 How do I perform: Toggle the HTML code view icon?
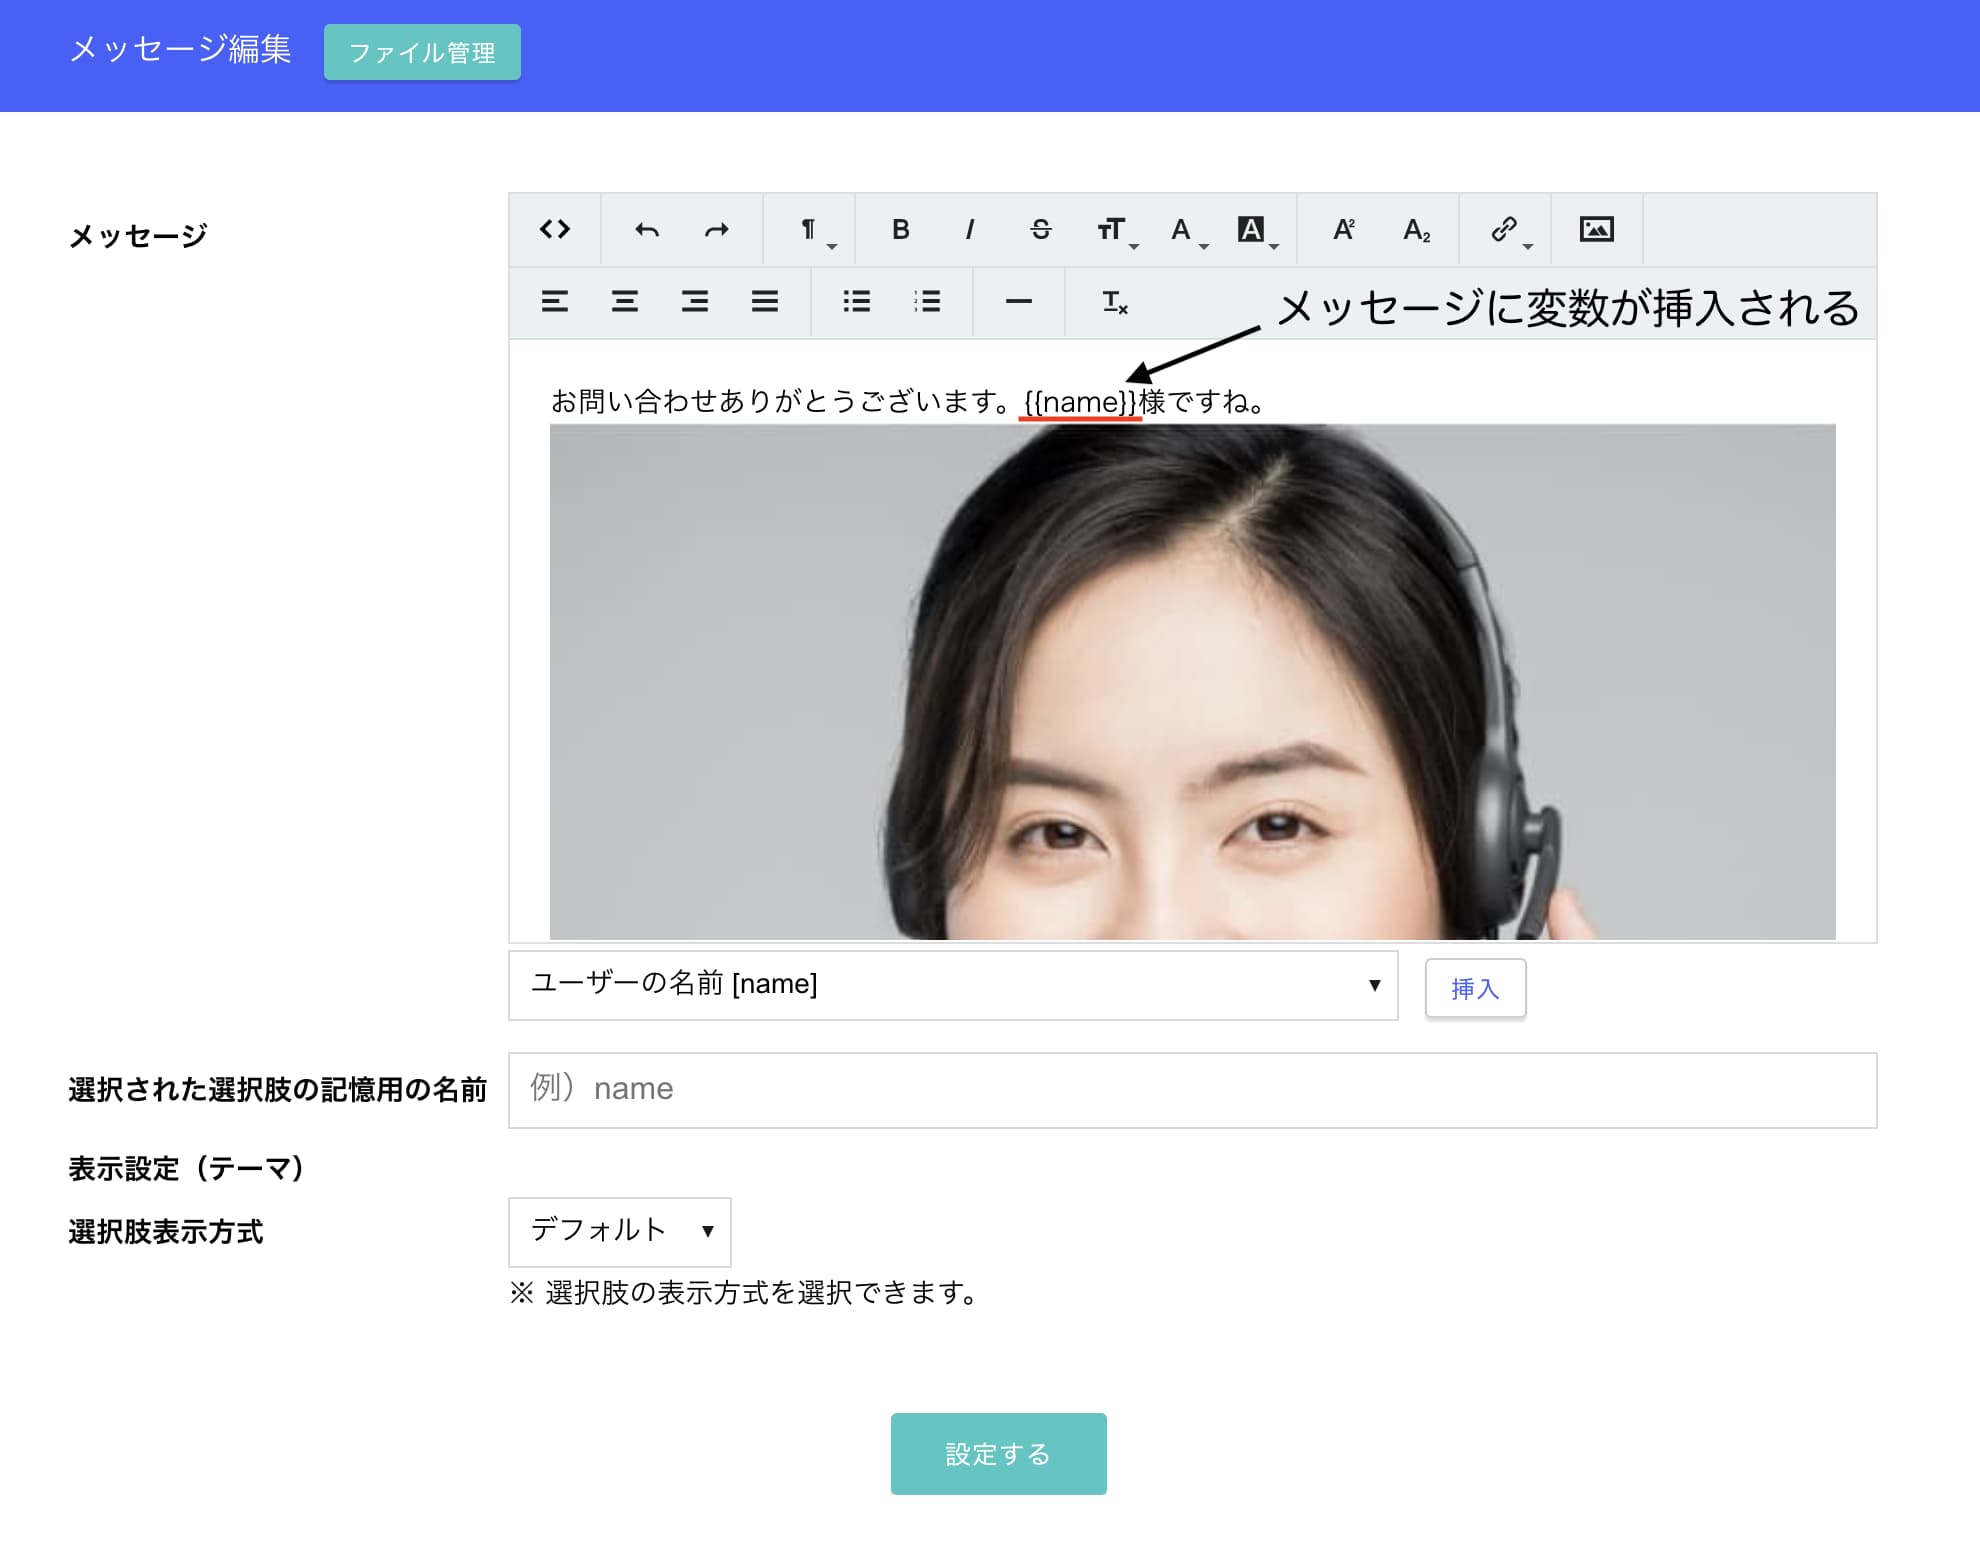pos(555,230)
